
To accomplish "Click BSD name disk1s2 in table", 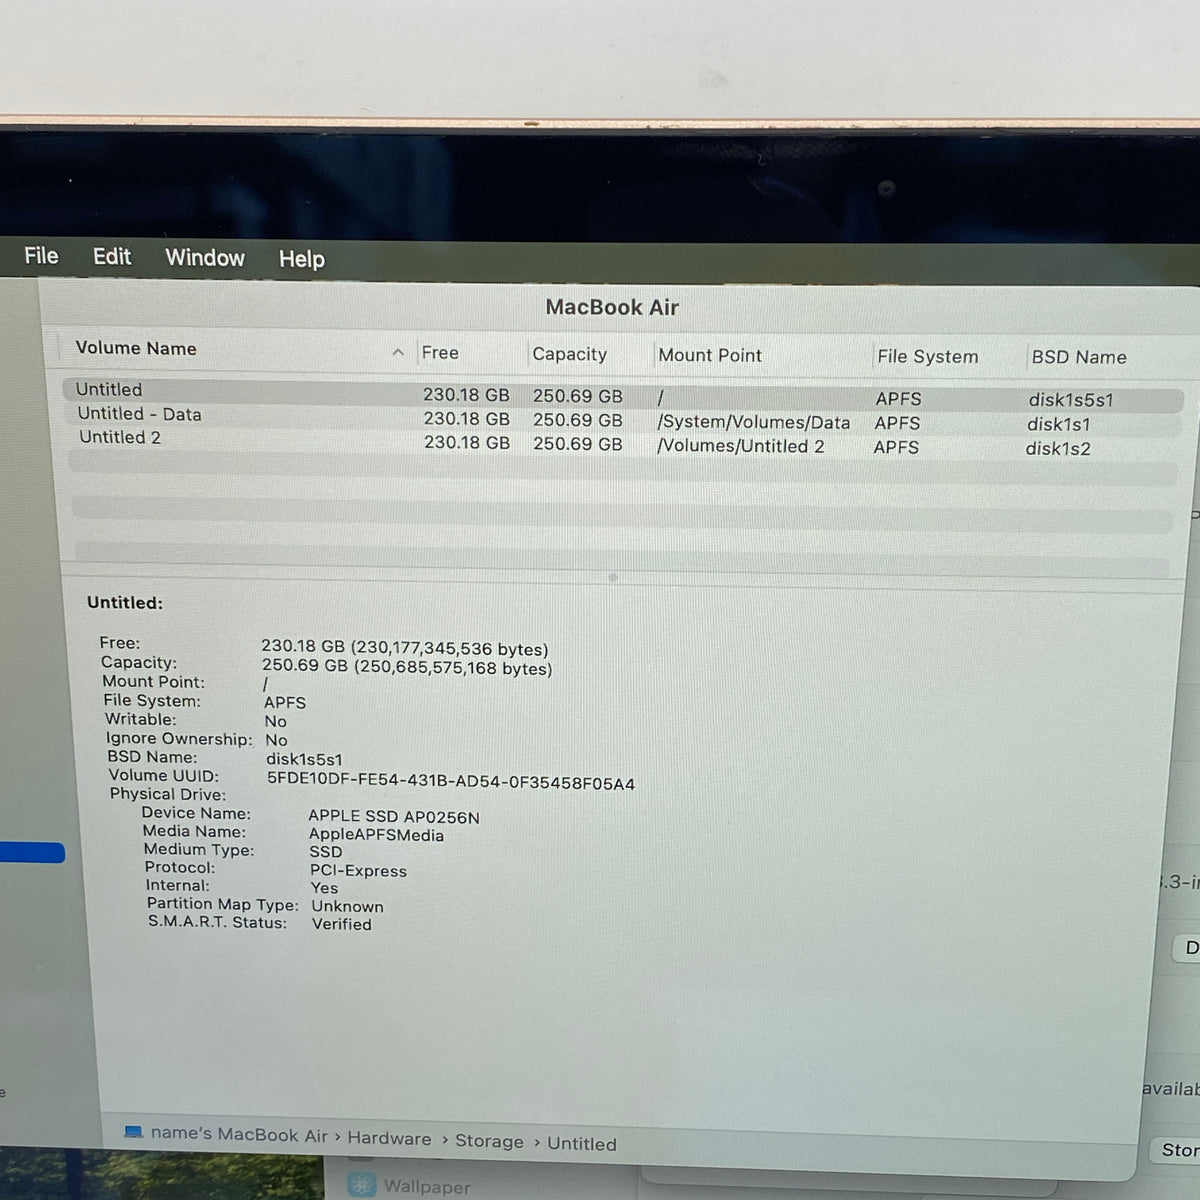I will tap(1057, 448).
